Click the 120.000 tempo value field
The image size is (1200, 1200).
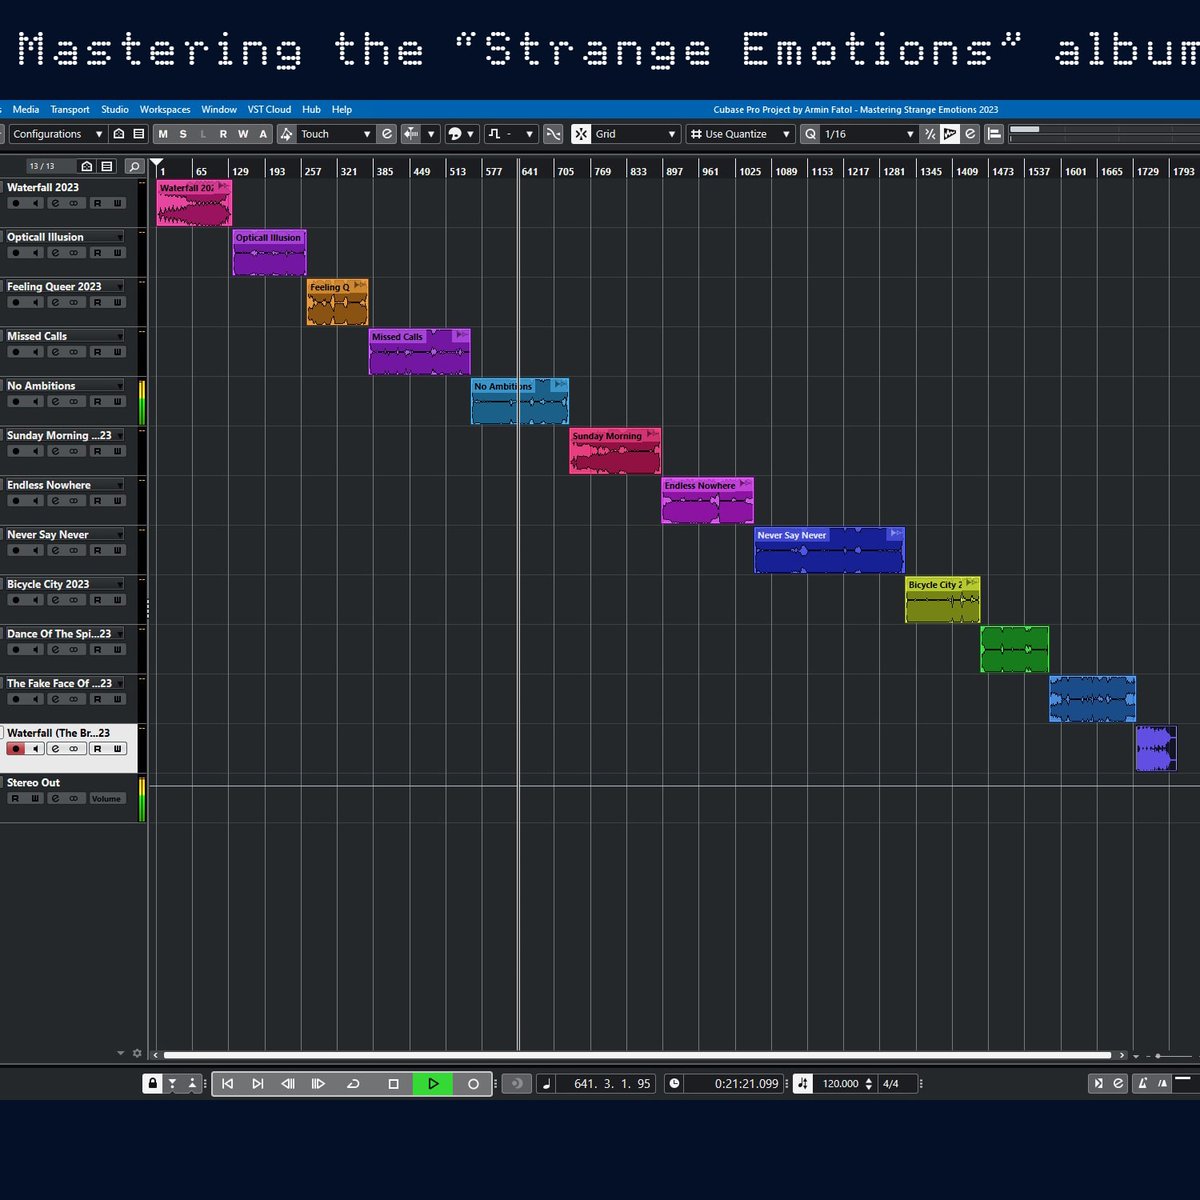[x=840, y=1083]
